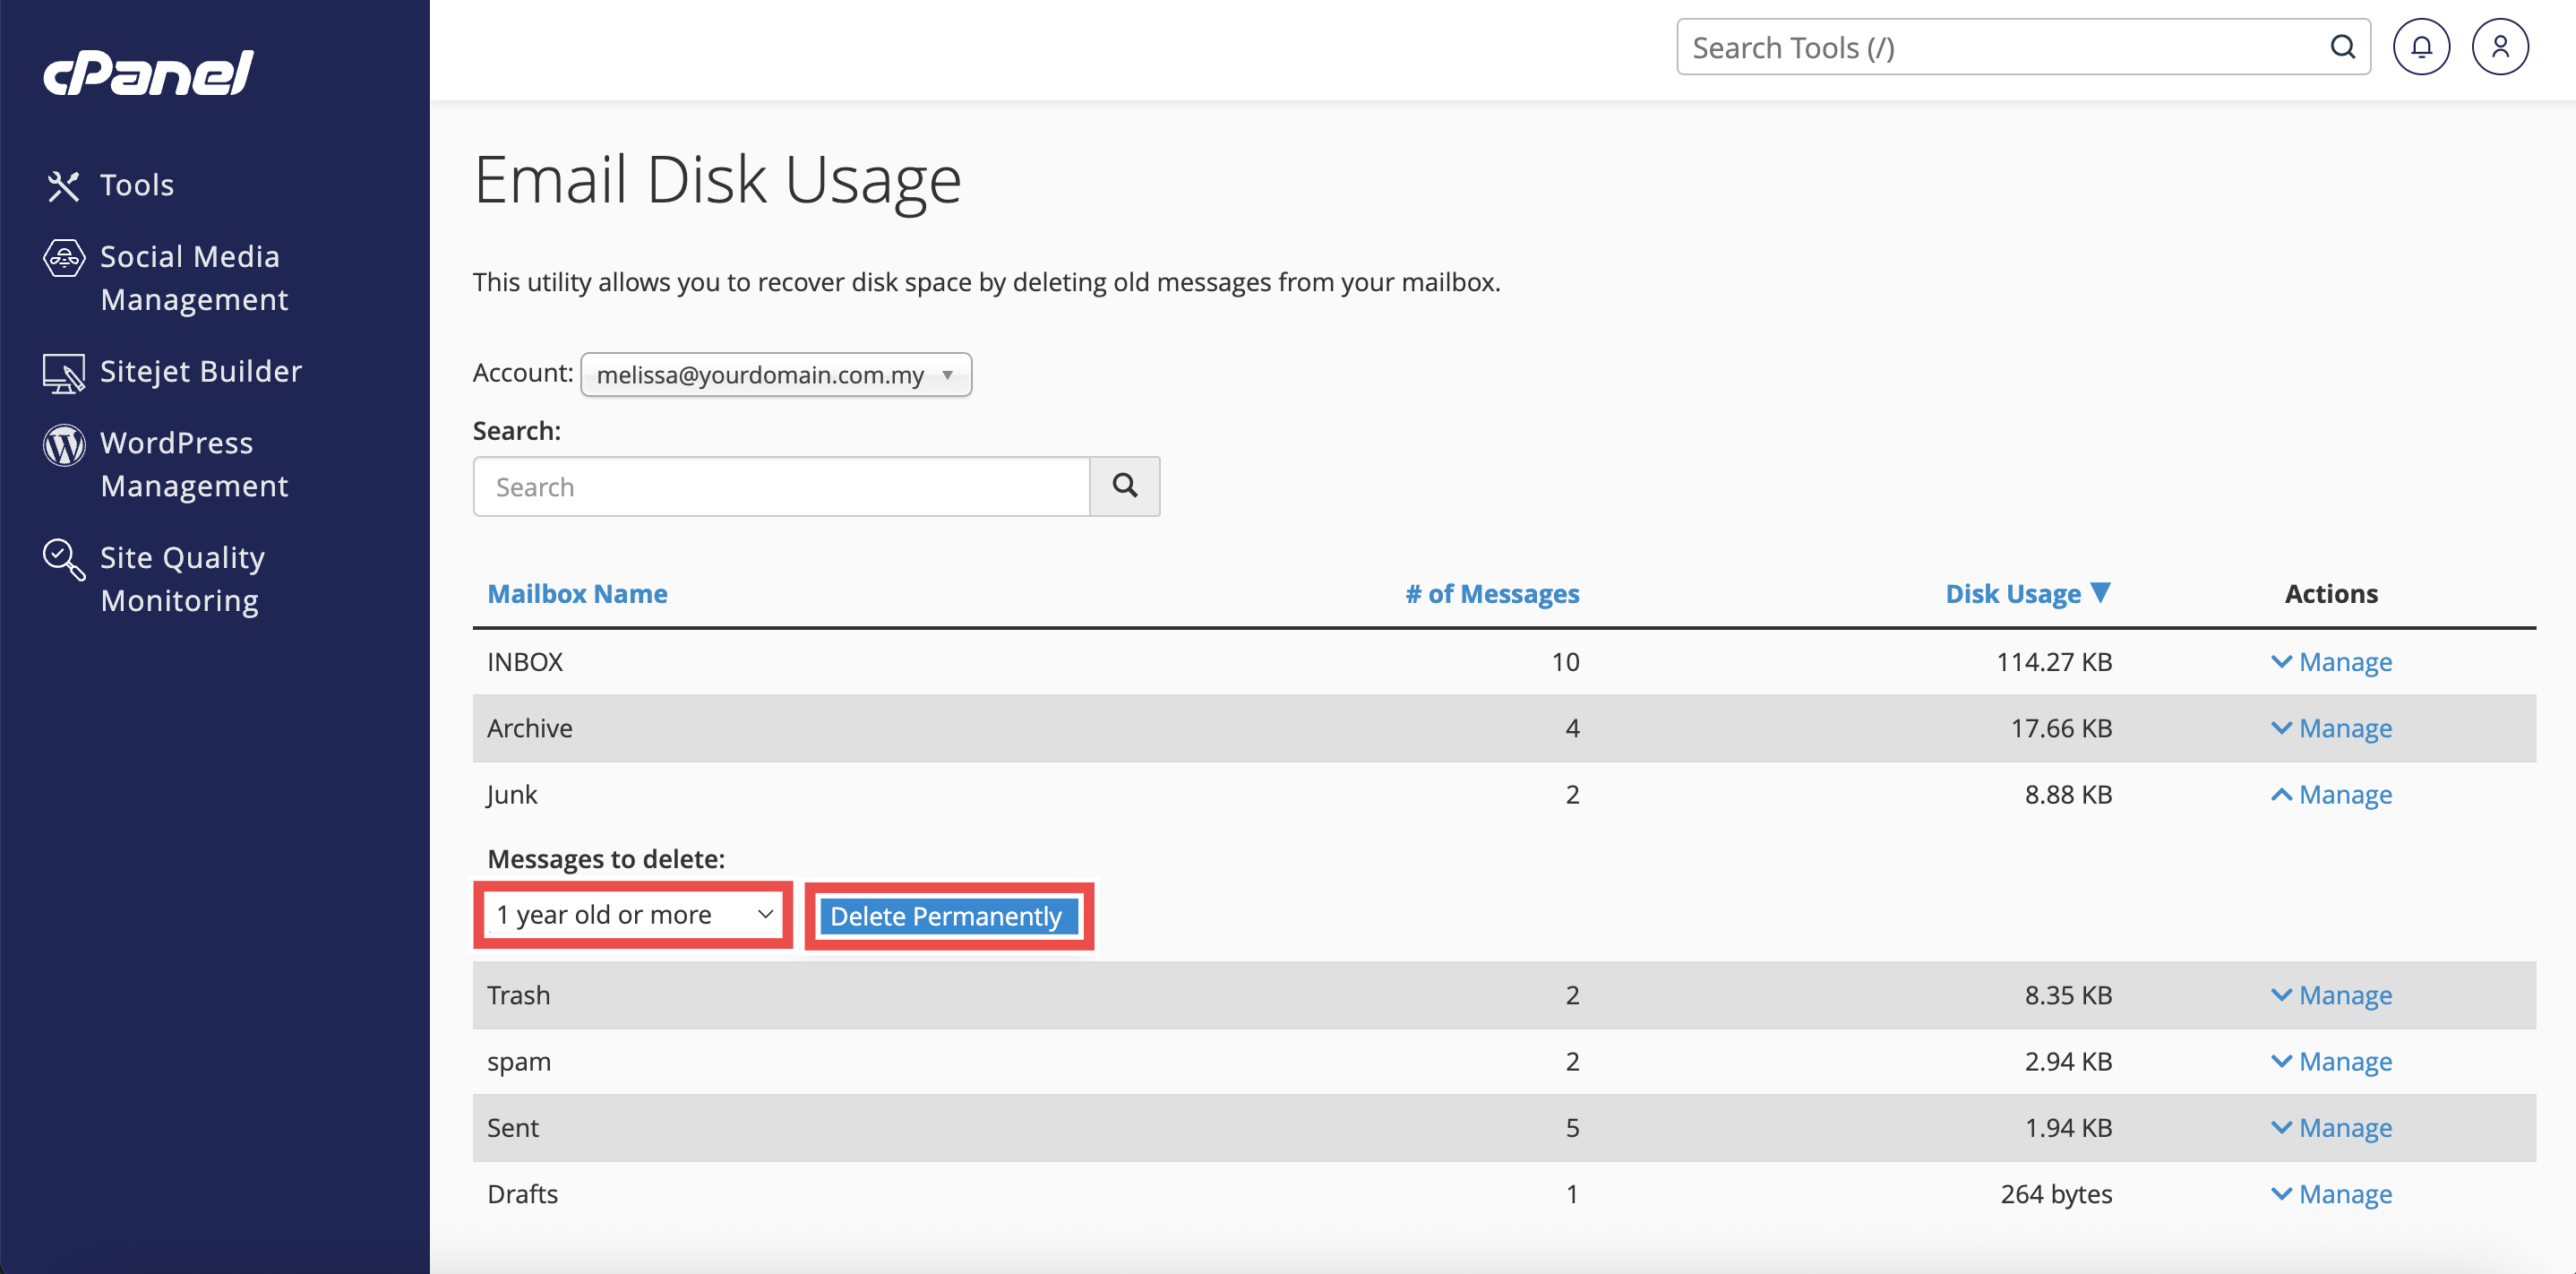Open WordPress Management via WordPress icon

63,445
